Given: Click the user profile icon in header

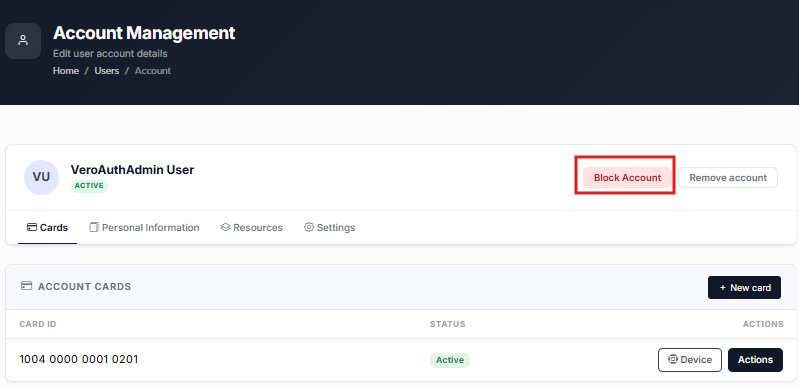Looking at the screenshot, I should pyautogui.click(x=23, y=41).
